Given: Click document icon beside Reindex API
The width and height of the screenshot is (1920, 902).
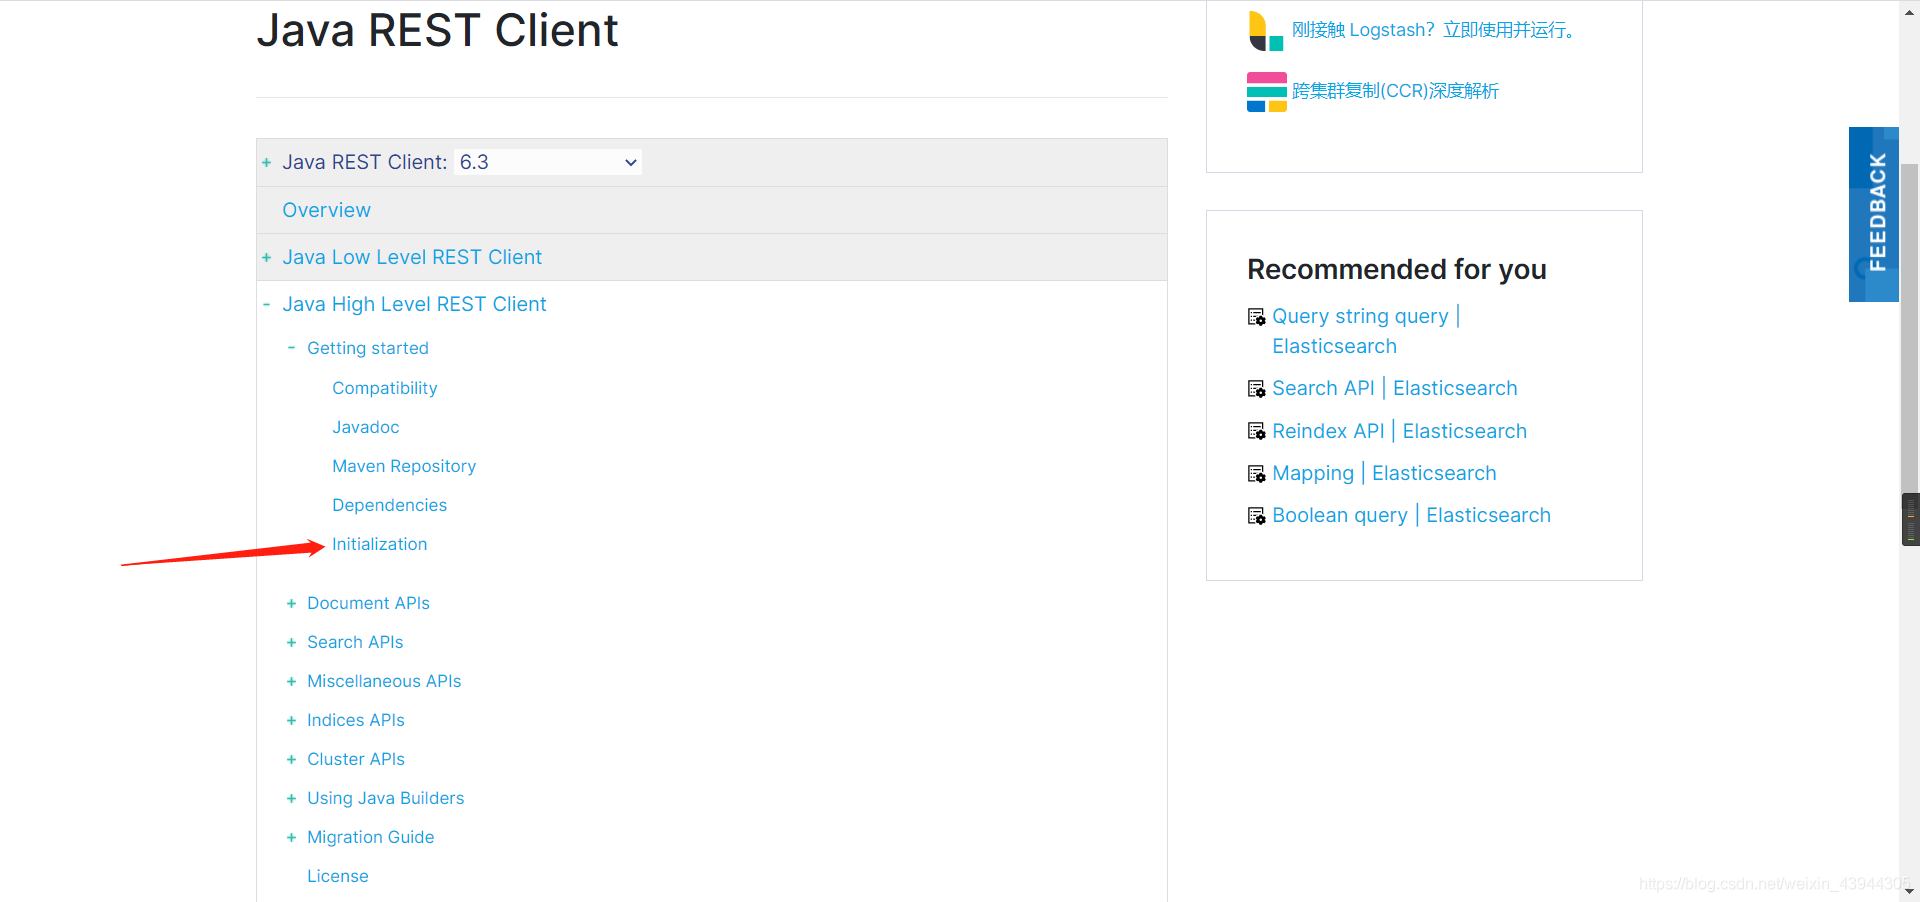Looking at the screenshot, I should (x=1257, y=431).
